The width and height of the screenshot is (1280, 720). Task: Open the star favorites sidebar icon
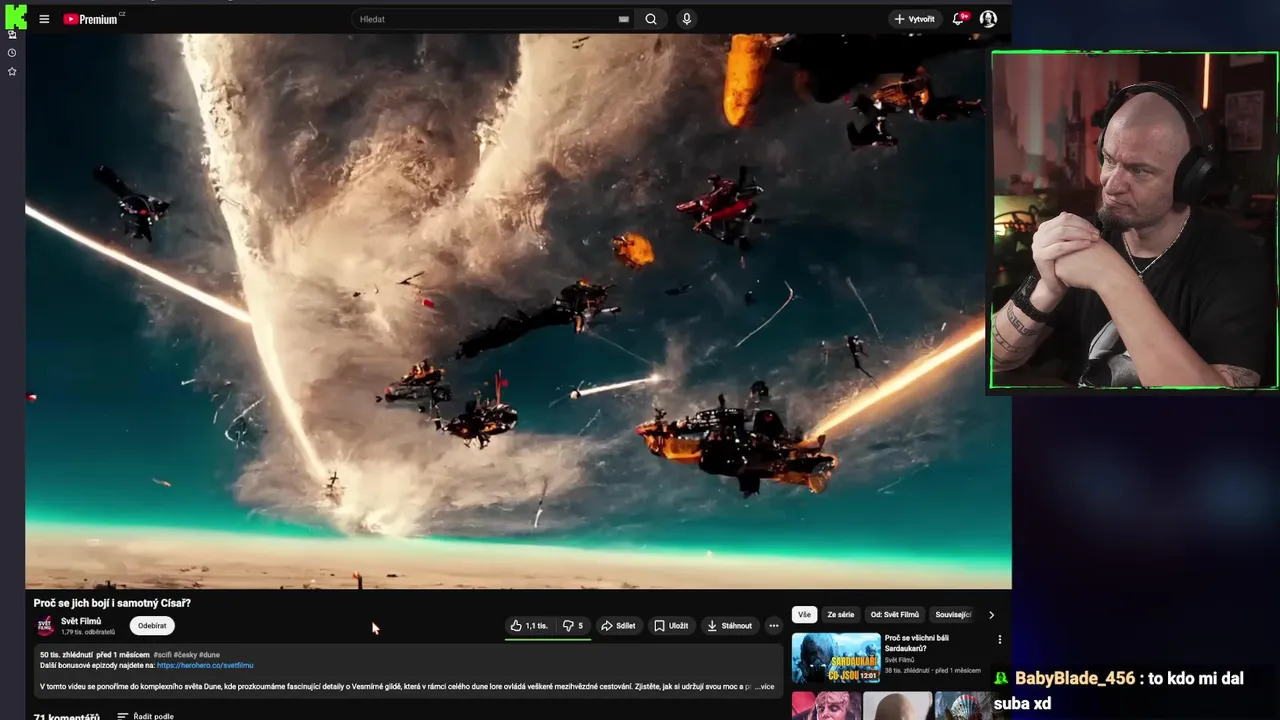[12, 72]
